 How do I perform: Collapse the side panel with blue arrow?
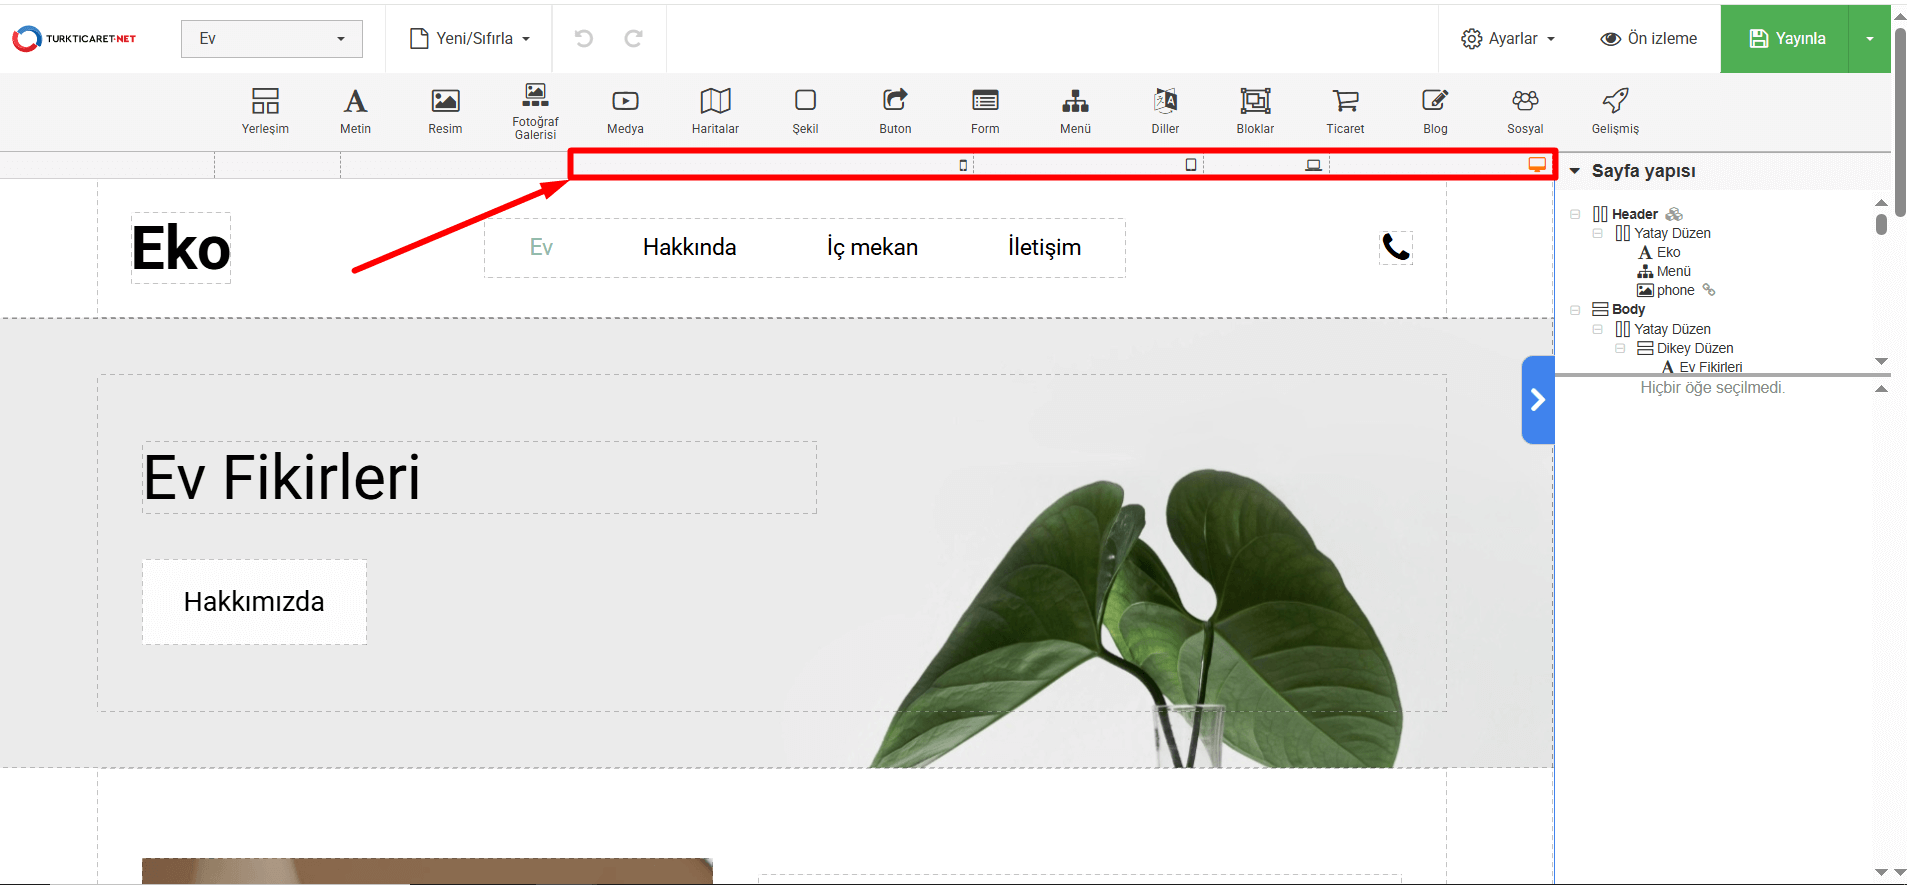click(x=1538, y=400)
